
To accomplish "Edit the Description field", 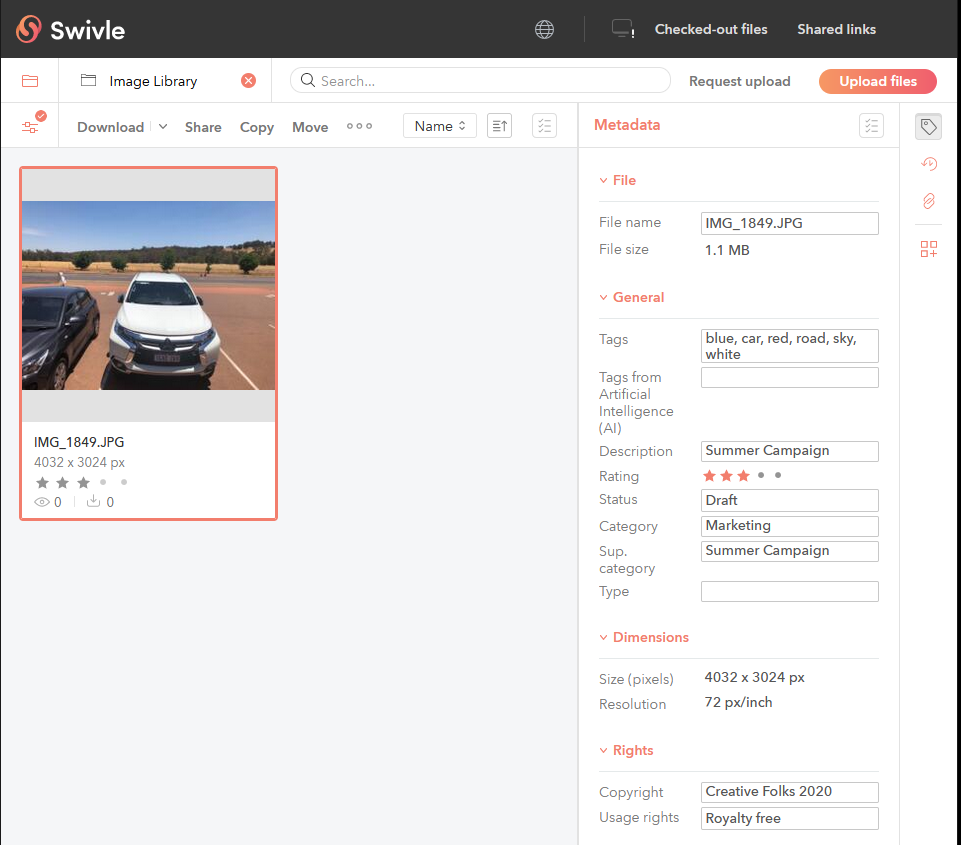I will [x=789, y=451].
